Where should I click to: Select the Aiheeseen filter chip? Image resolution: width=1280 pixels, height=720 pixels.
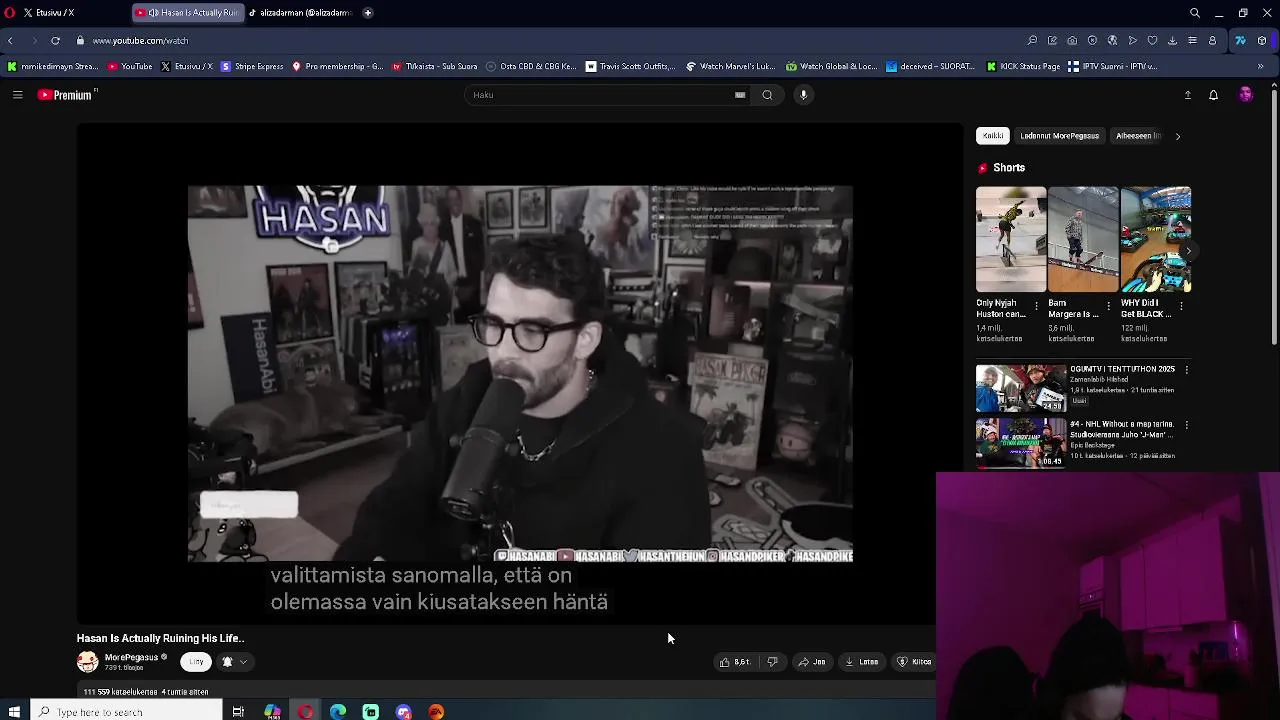point(1138,136)
